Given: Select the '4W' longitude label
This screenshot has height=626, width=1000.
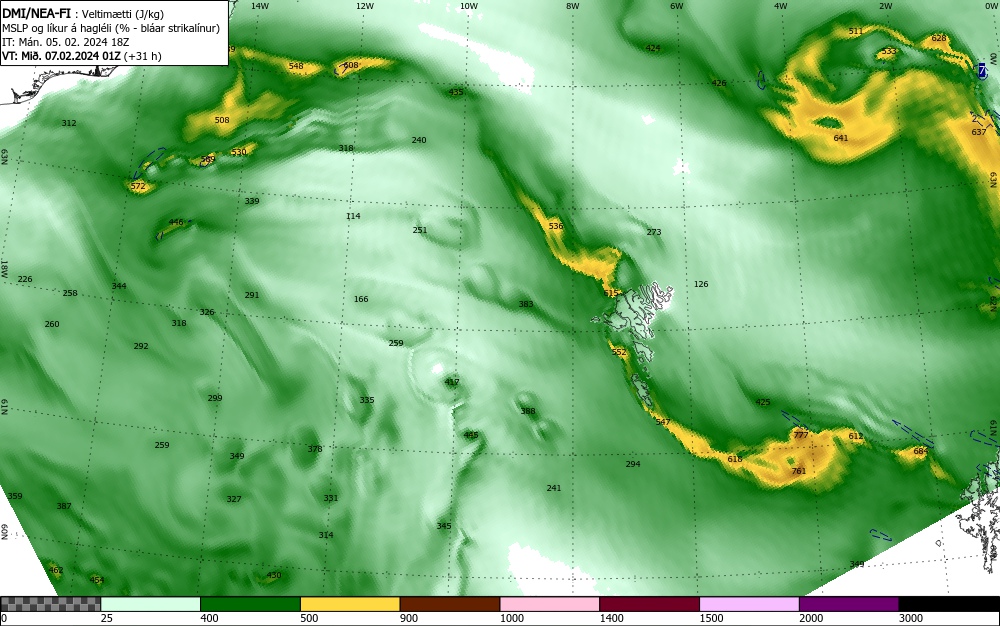Looking at the screenshot, I should pos(781,6).
